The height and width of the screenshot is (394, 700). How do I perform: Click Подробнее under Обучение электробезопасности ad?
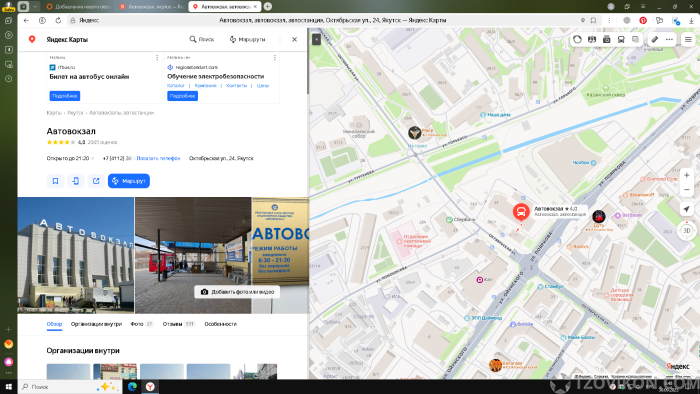click(x=182, y=96)
